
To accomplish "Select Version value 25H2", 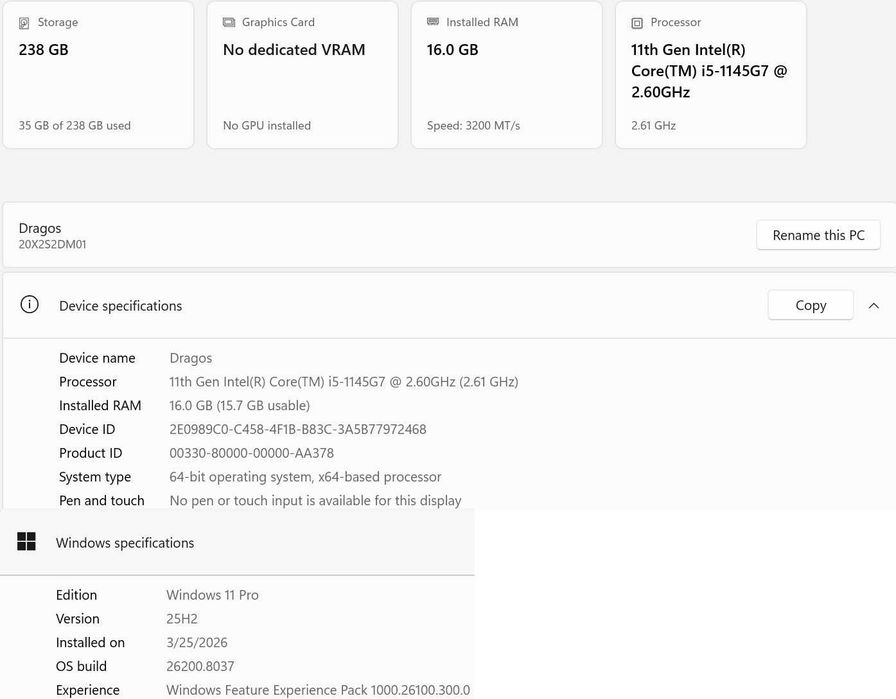I will [x=182, y=619].
